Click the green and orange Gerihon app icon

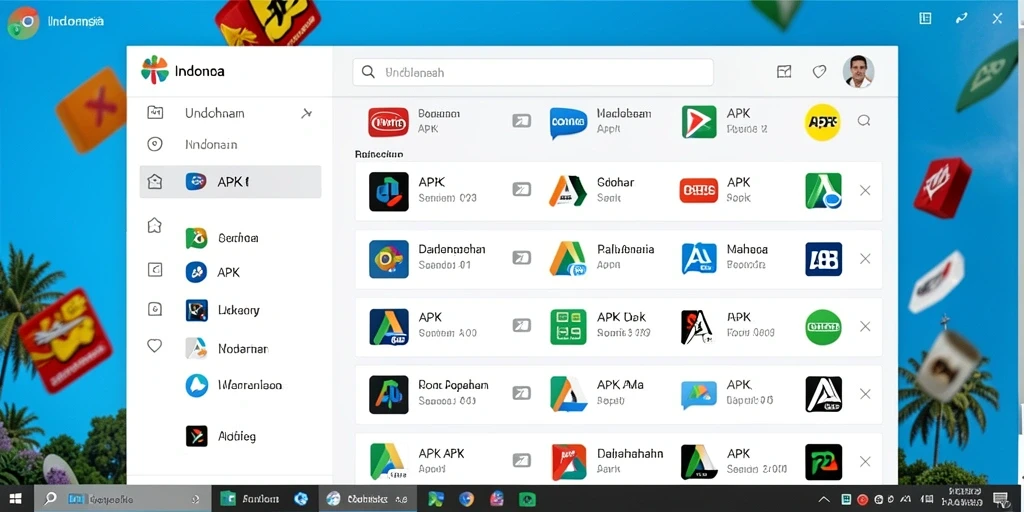click(196, 238)
